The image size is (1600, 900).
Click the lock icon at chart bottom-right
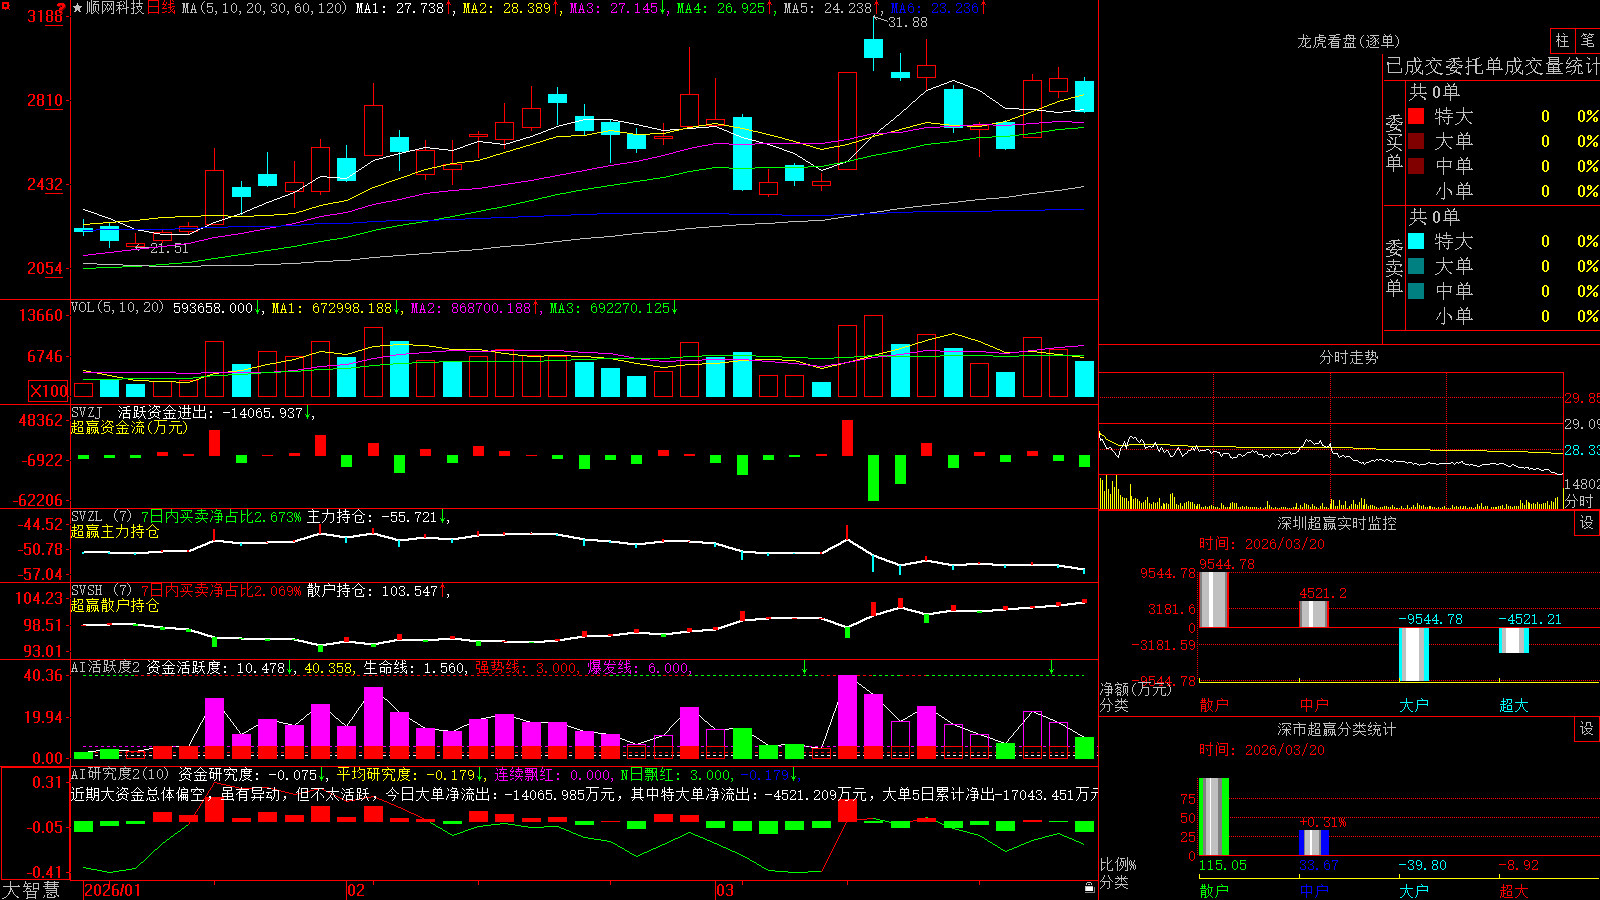pos(1090,888)
